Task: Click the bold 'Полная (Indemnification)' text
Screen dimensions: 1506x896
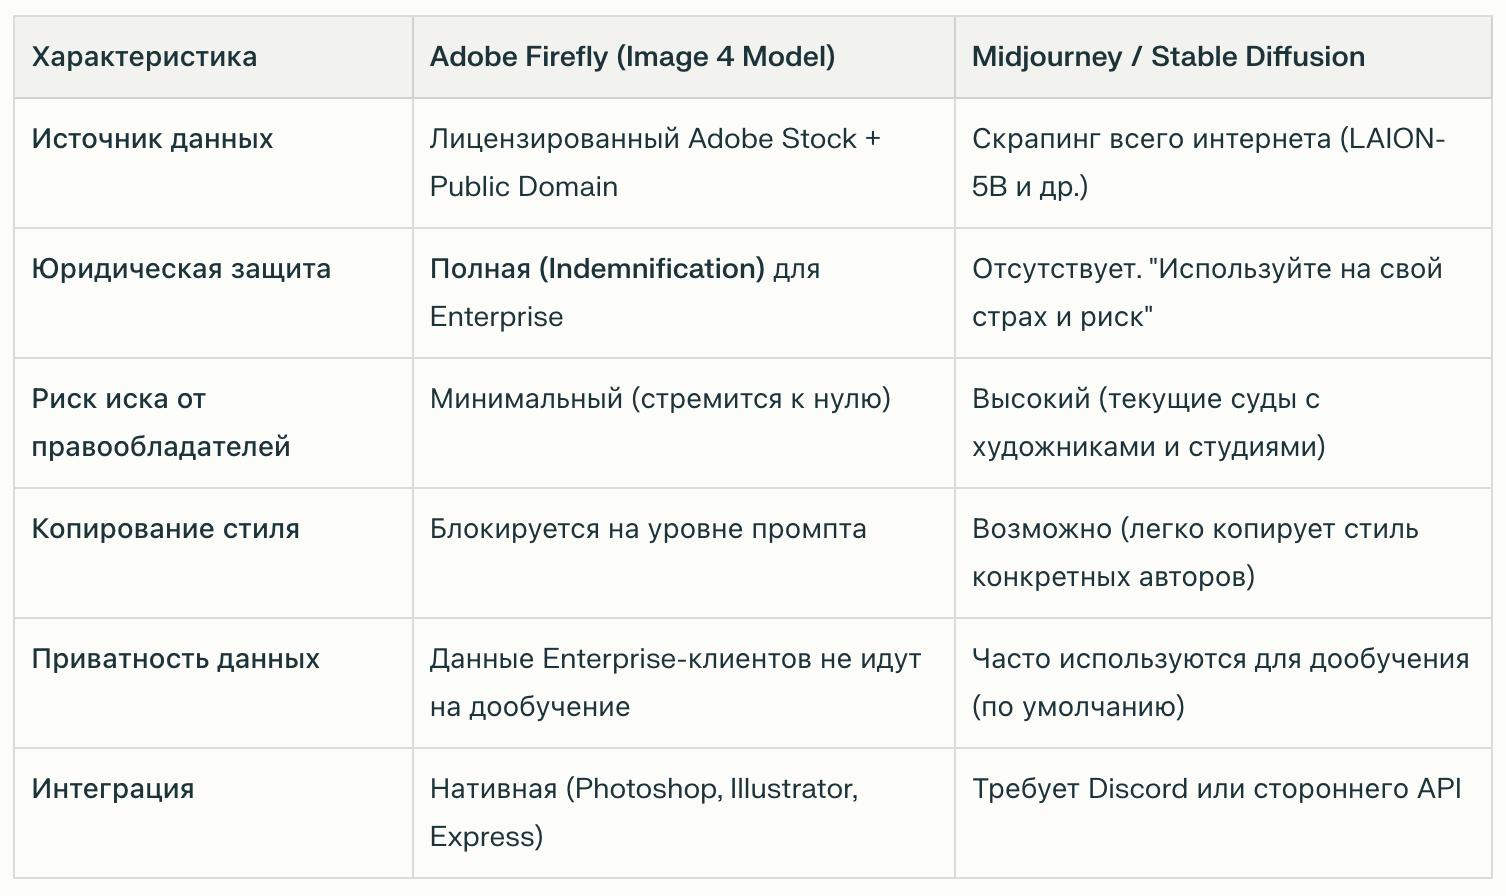Action: [x=597, y=269]
